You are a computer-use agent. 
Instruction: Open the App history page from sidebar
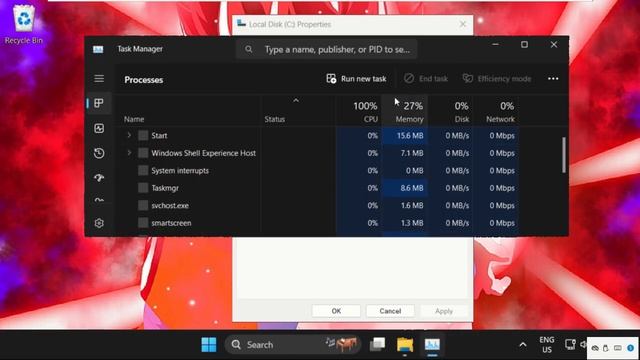99,153
